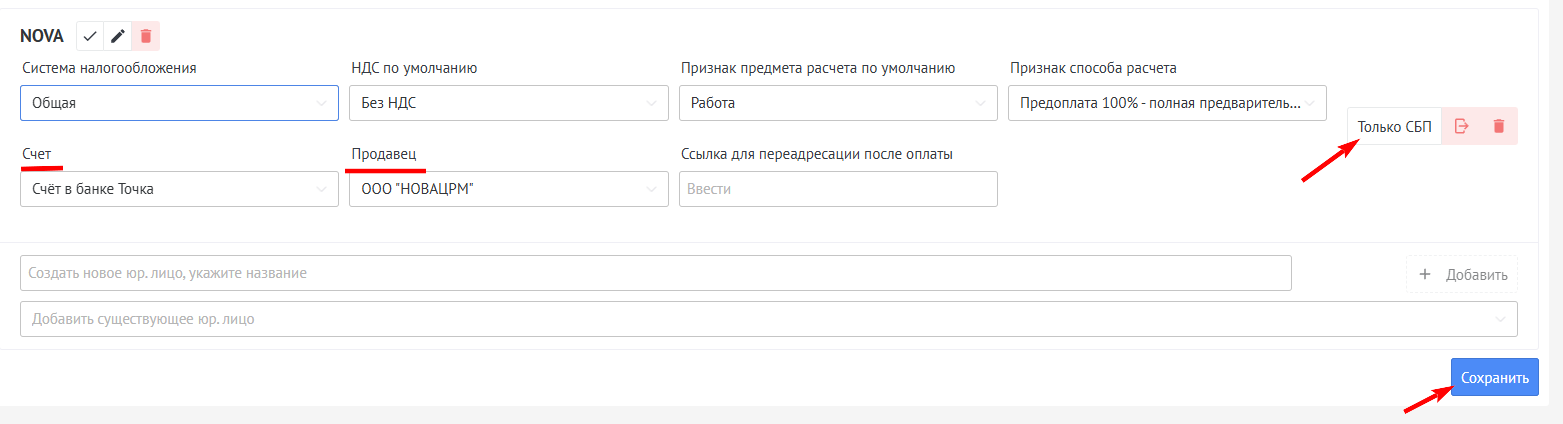Click the checkmark icon next to NOVA
This screenshot has height=424, width=1563.
(90, 37)
